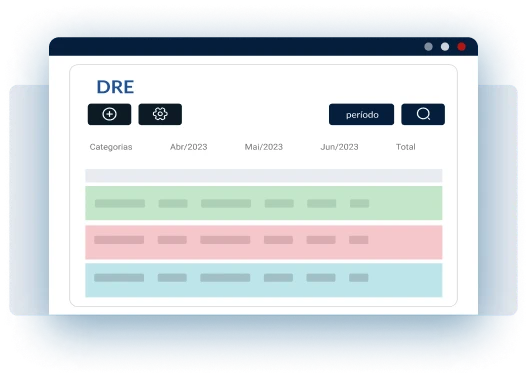Select the Abr/2023 column header
The image size is (530, 378).
tap(189, 147)
